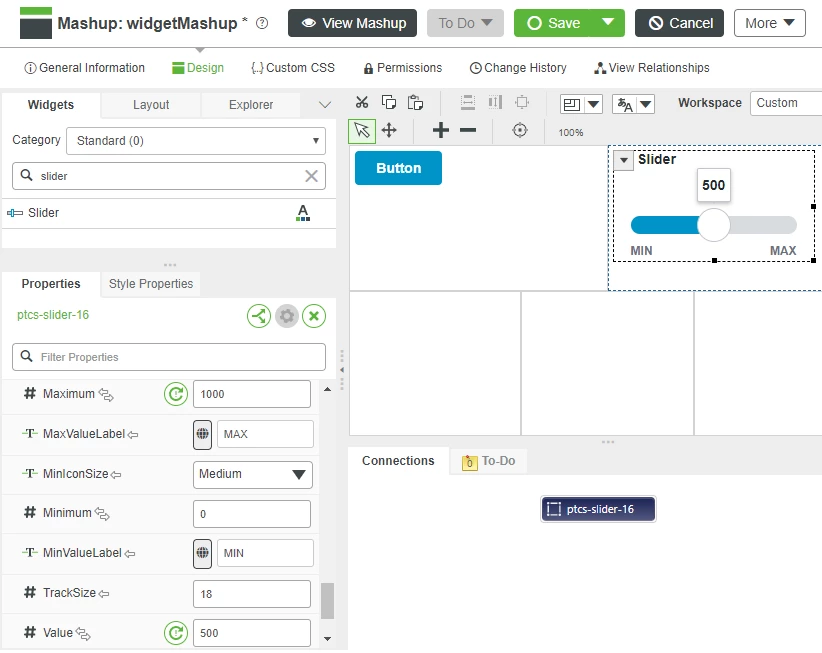Image resolution: width=822 pixels, height=653 pixels.
Task: Click the TrackSize value field
Action: click(252, 594)
